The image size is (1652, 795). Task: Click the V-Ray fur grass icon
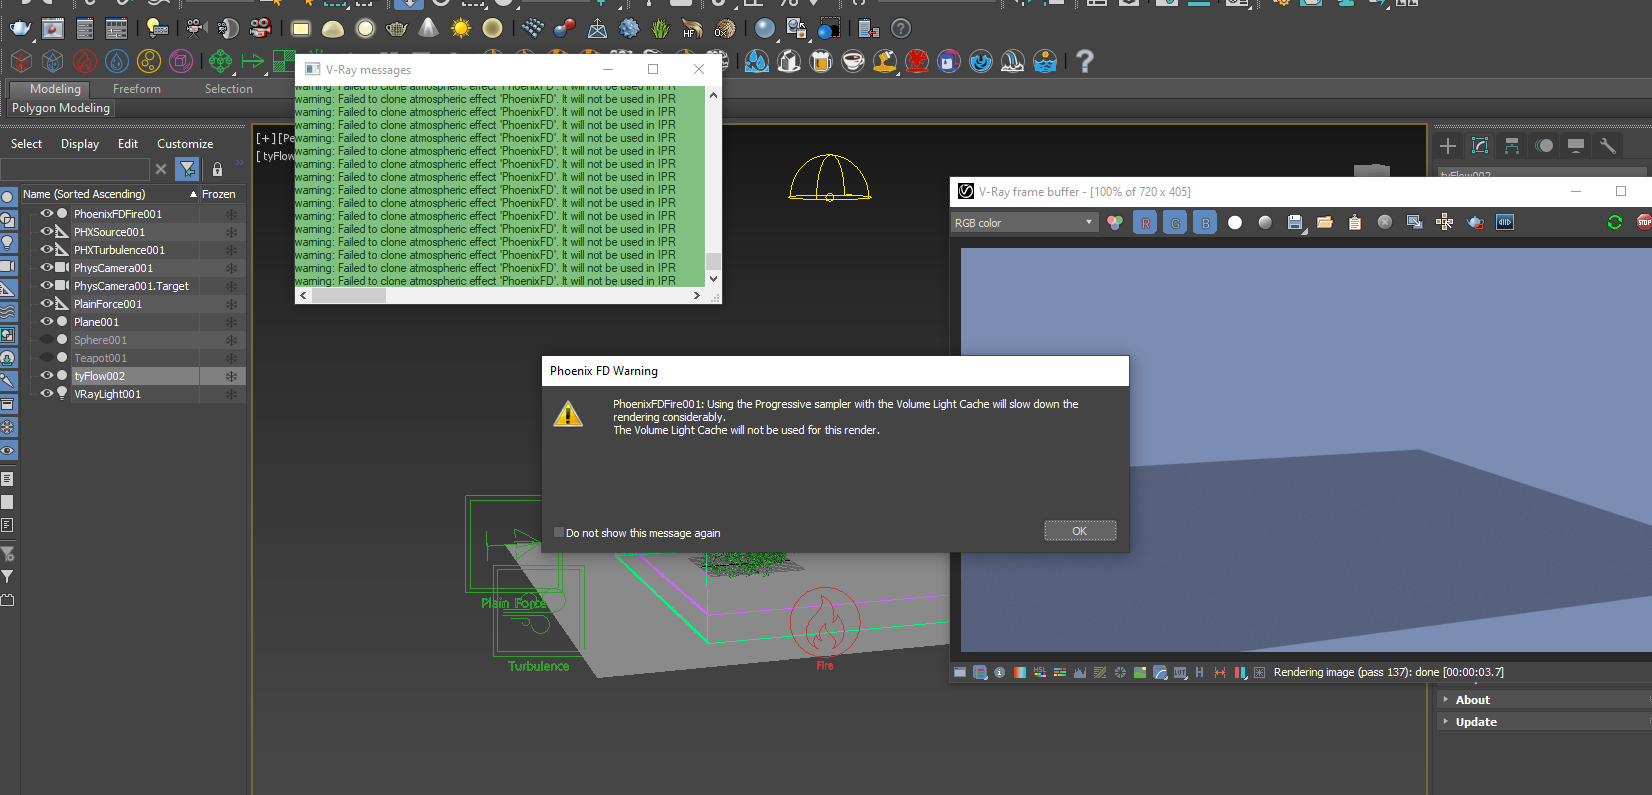tap(661, 28)
